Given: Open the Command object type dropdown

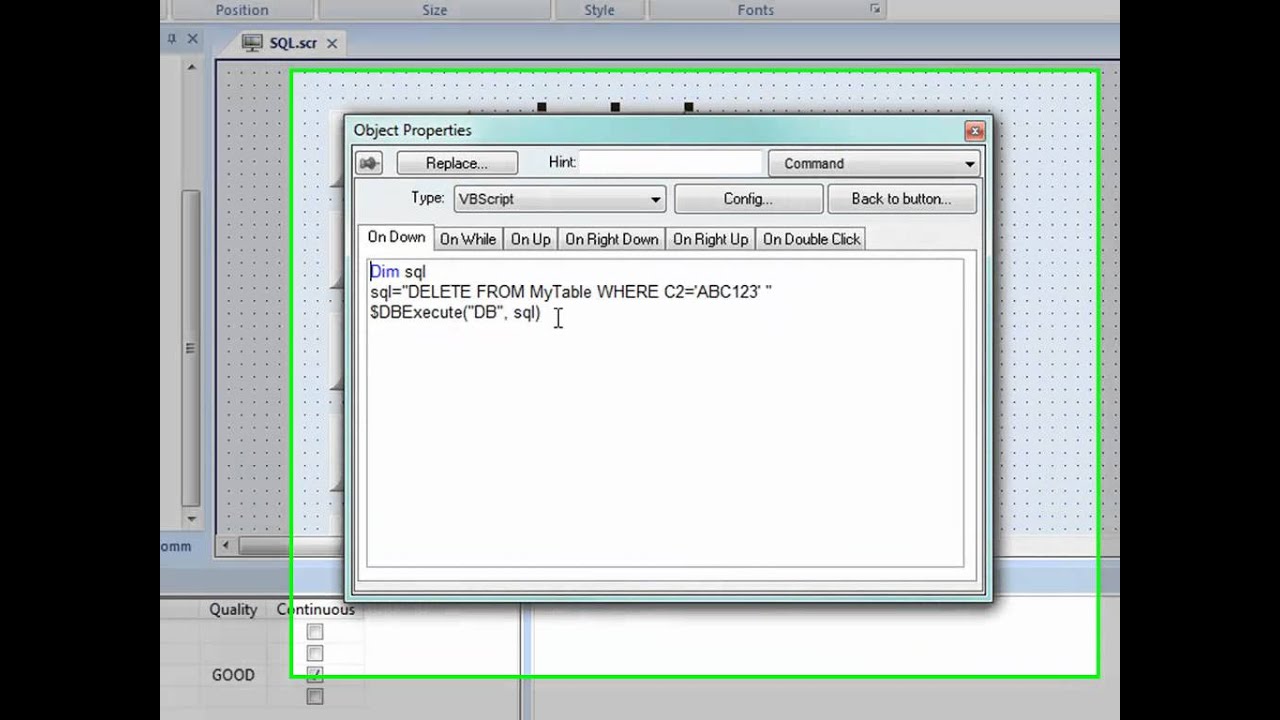Looking at the screenshot, I should click(x=874, y=163).
